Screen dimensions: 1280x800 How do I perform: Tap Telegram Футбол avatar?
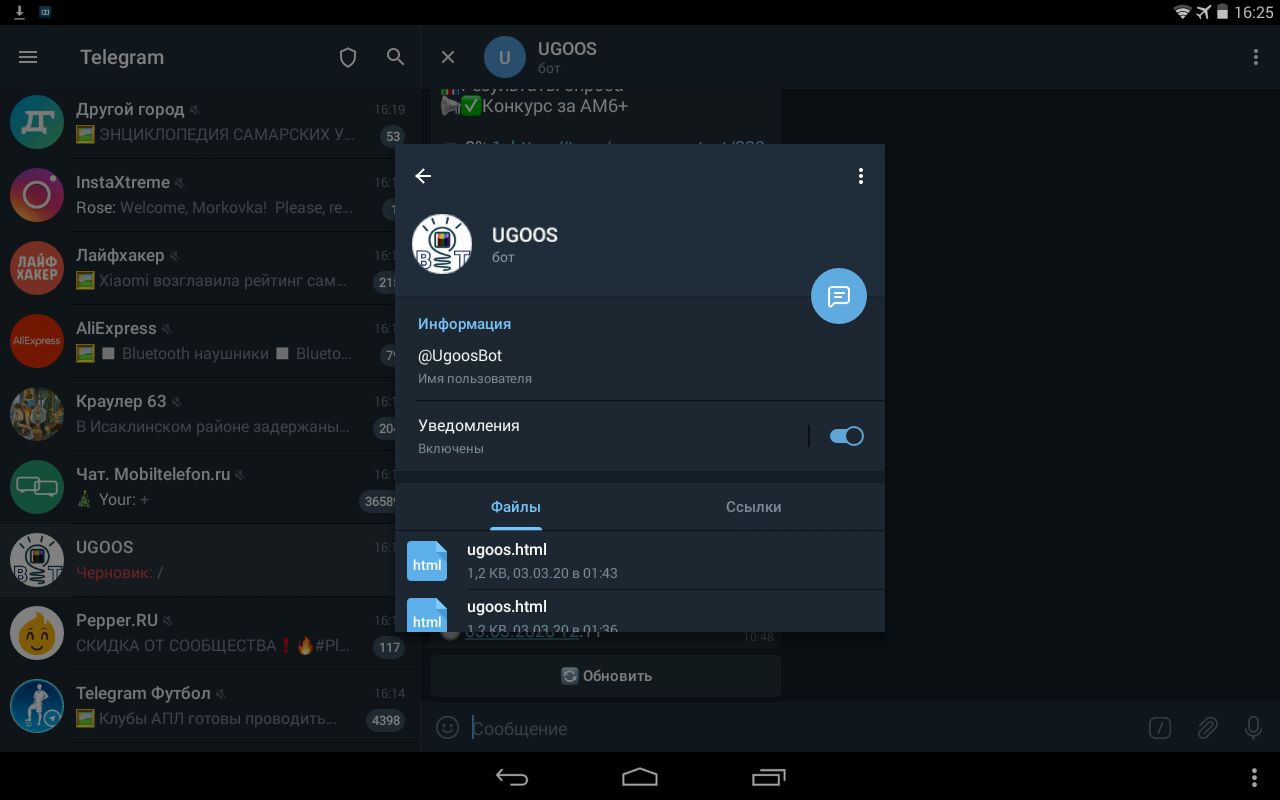[x=37, y=706]
